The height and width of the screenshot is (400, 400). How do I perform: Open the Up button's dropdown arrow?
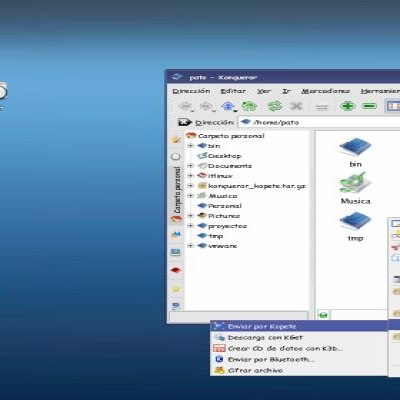(235, 111)
